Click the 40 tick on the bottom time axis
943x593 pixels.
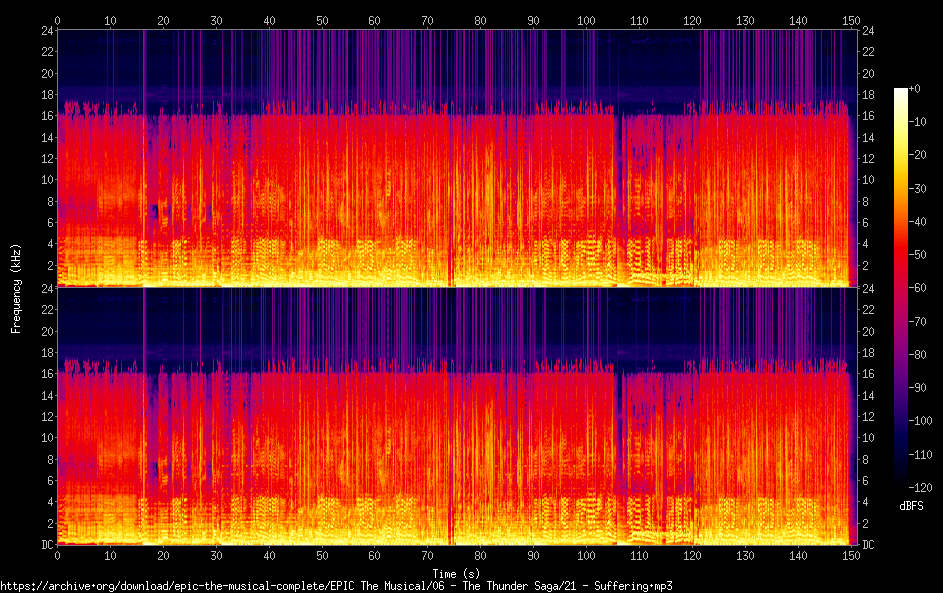pyautogui.click(x=269, y=556)
